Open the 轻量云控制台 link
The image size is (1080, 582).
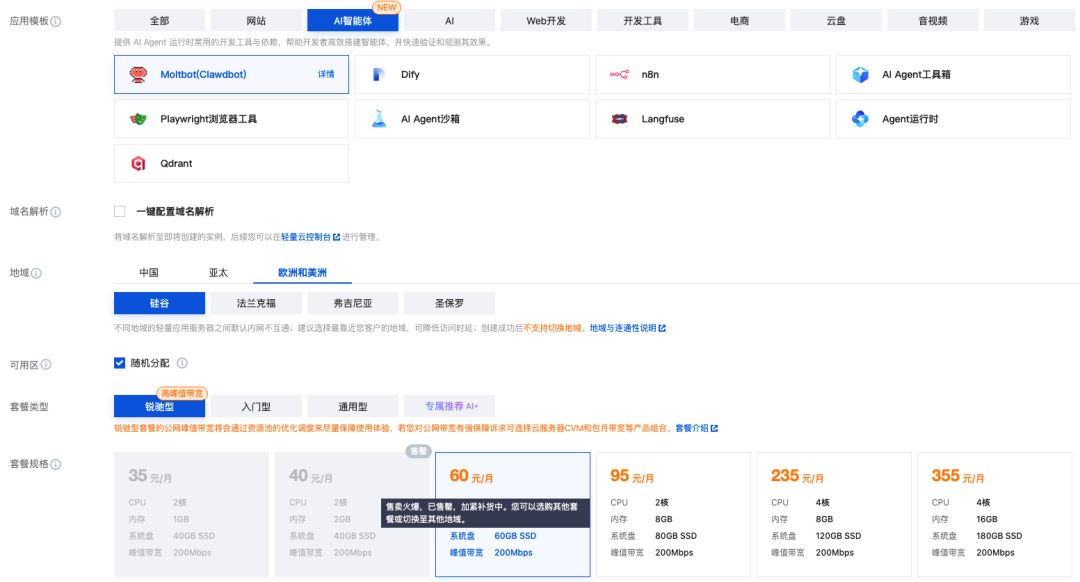point(306,237)
